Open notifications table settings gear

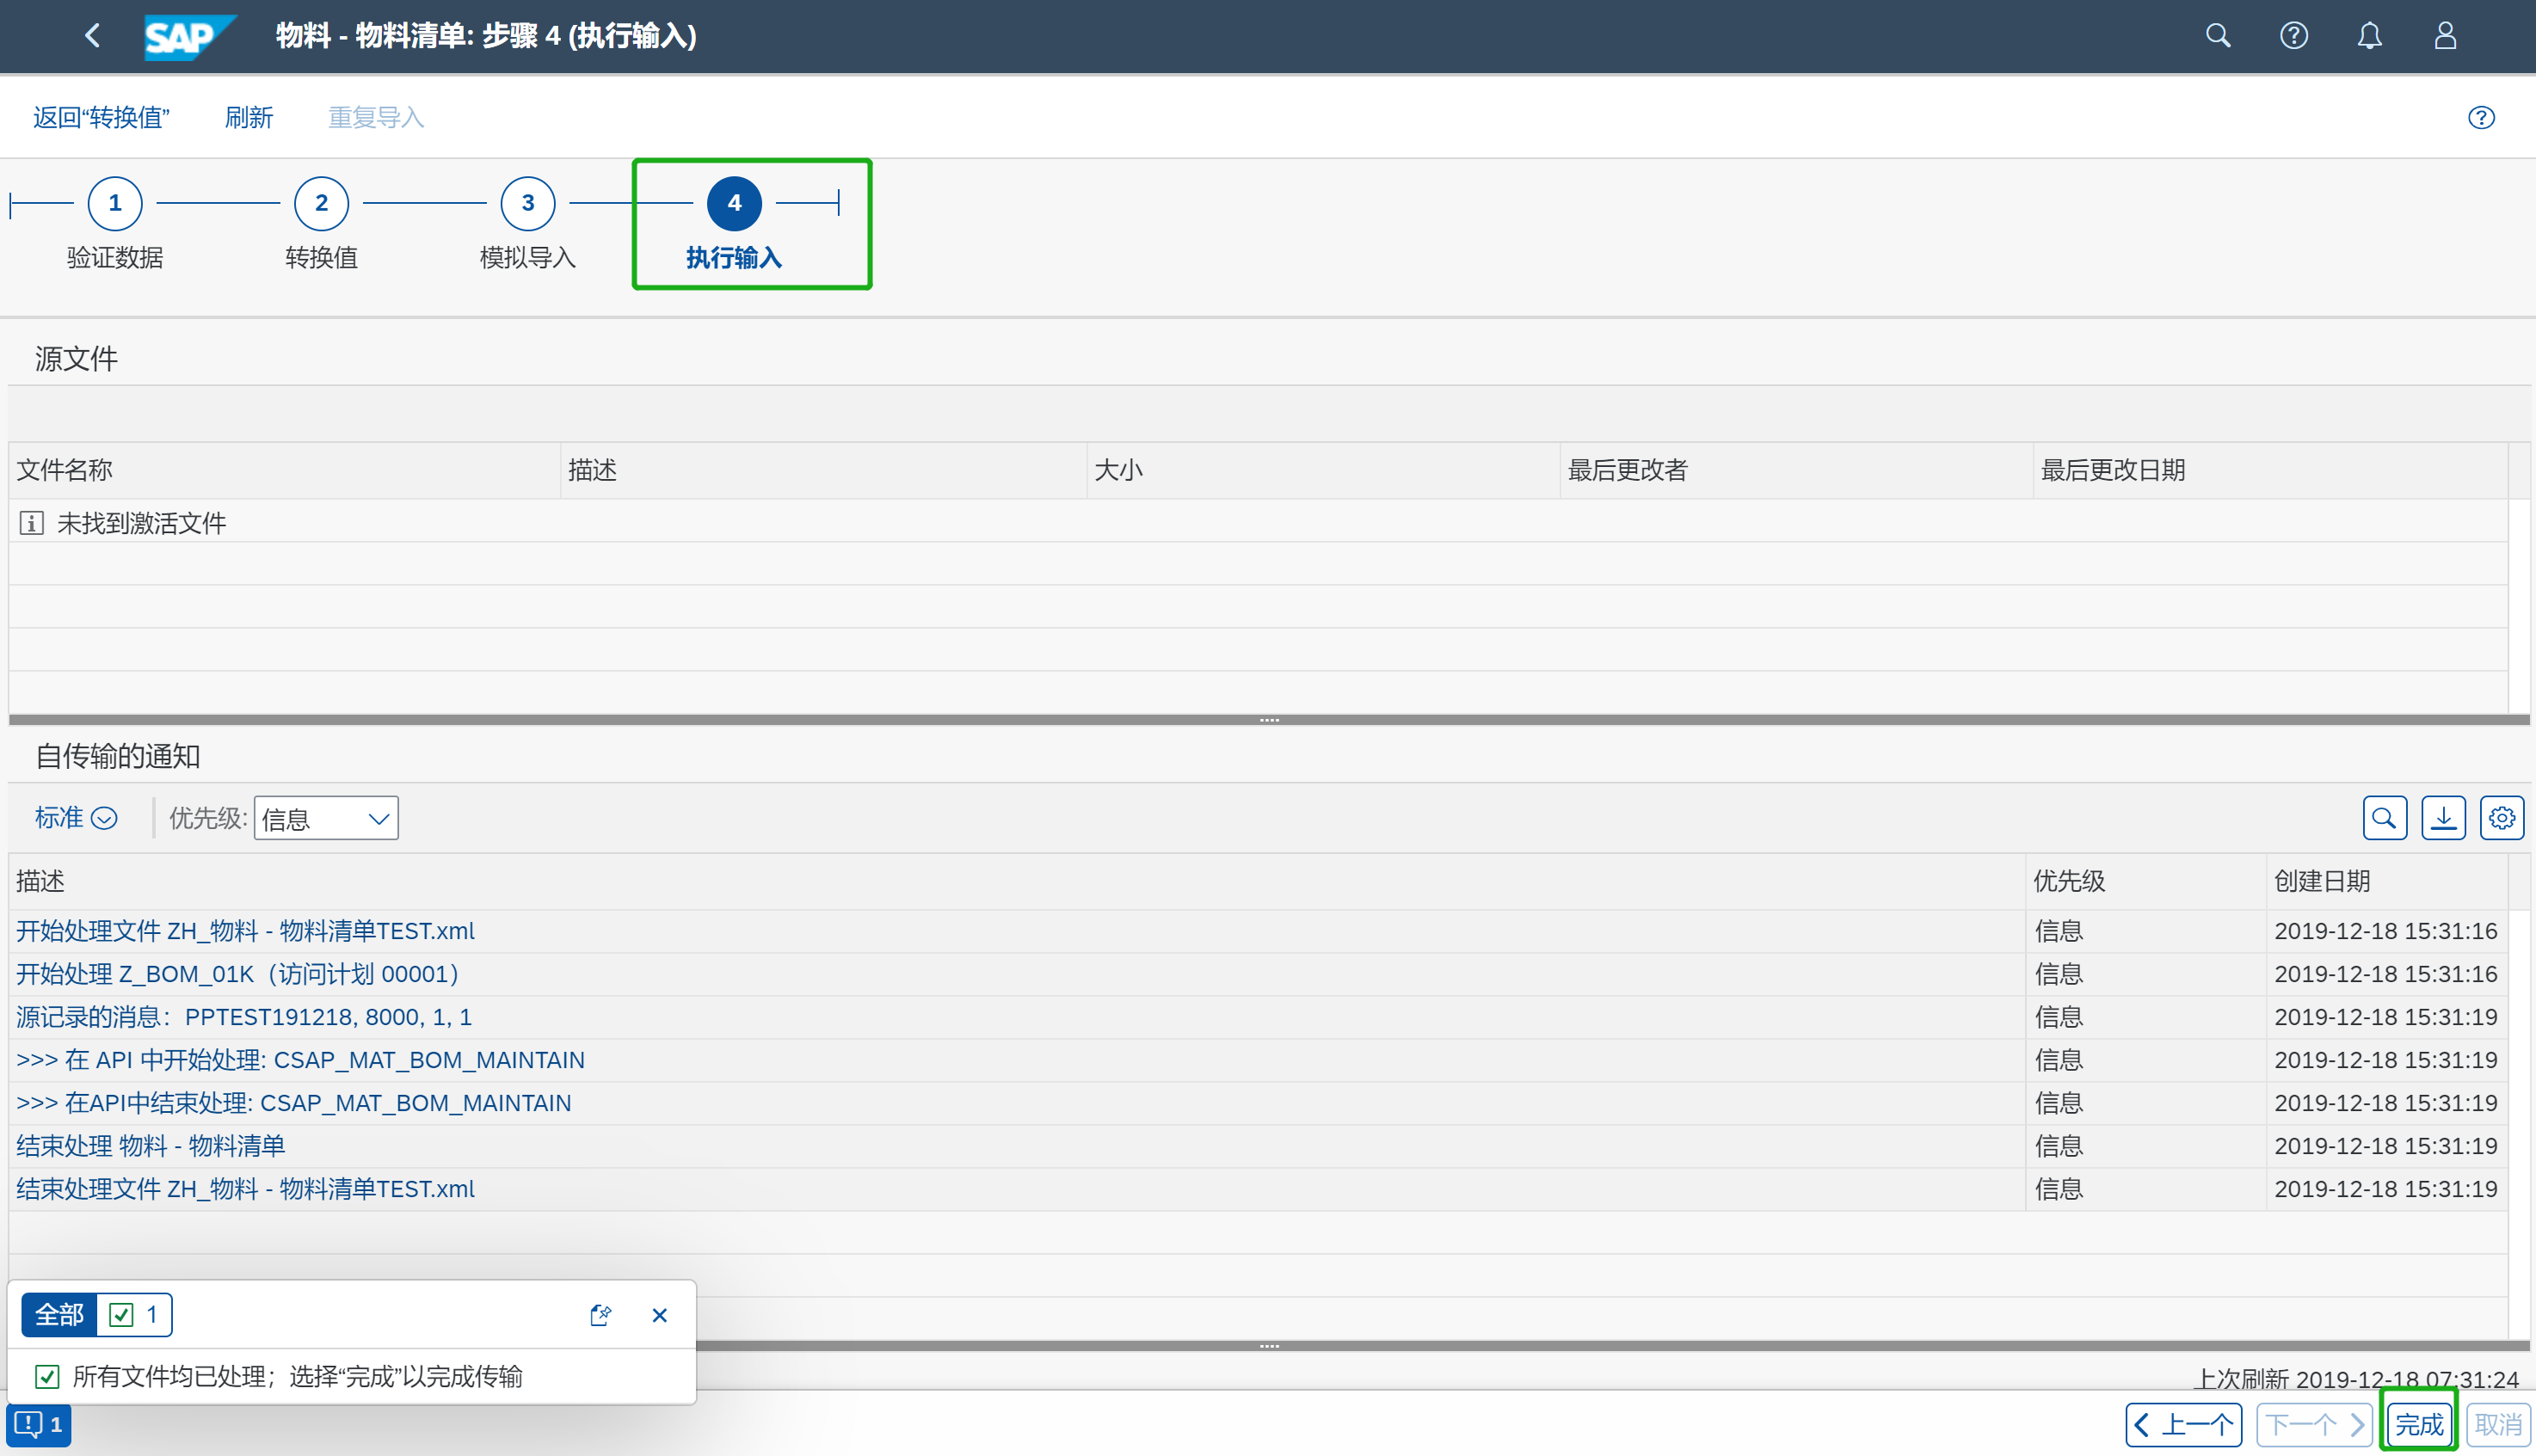pos(2502,818)
